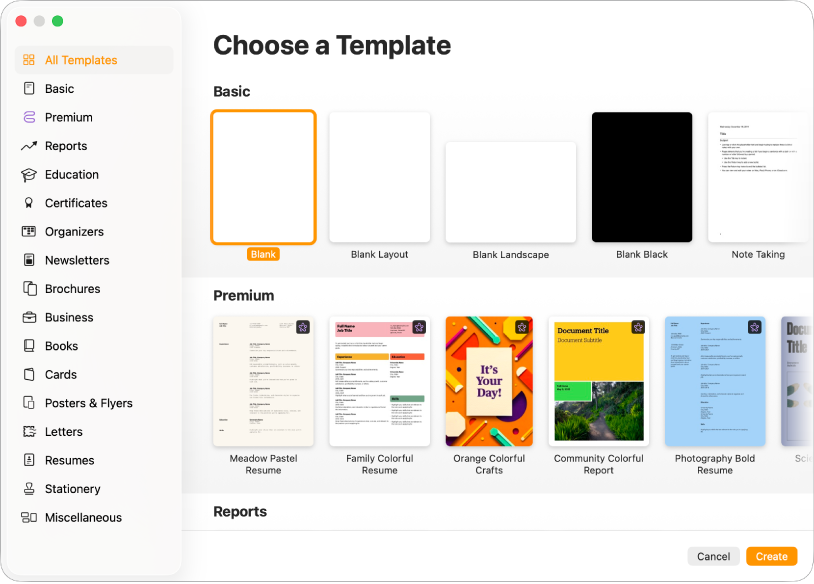The width and height of the screenshot is (814, 584).
Task: Select the Reports category icon
Action: [31, 146]
